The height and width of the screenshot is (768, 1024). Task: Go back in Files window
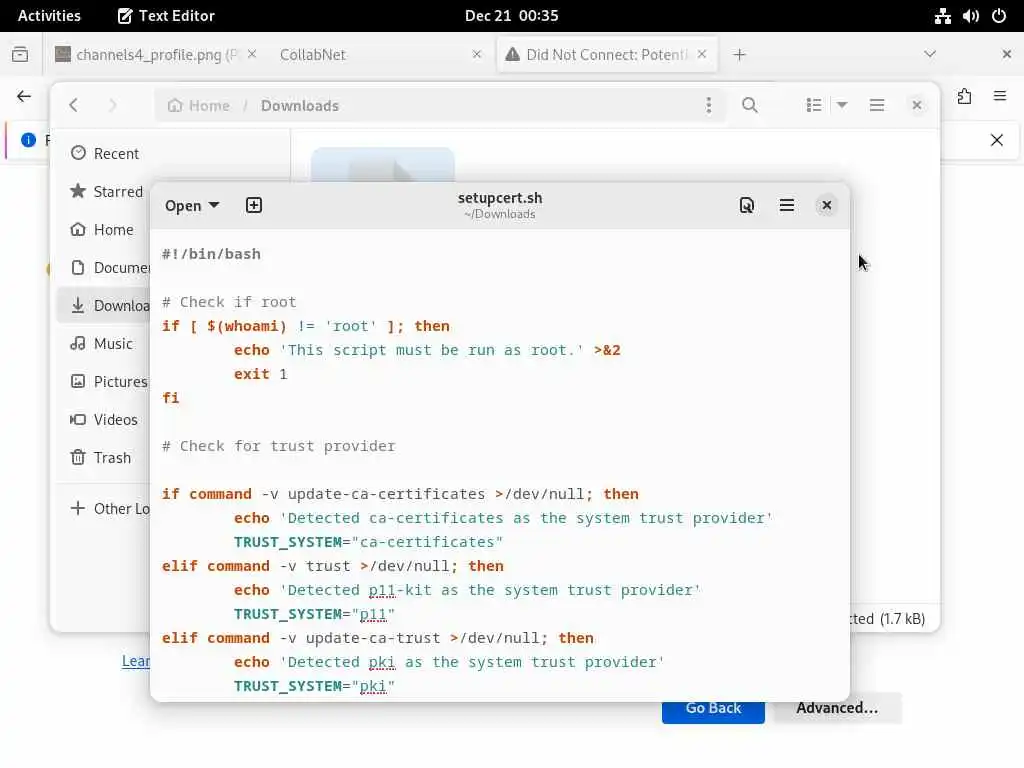coord(74,105)
